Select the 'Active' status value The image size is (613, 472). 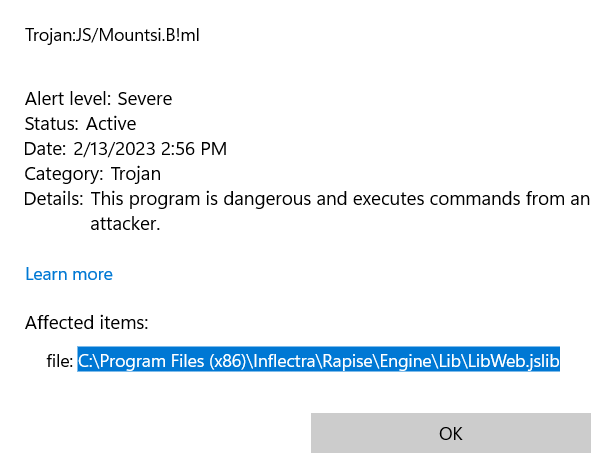tap(111, 124)
